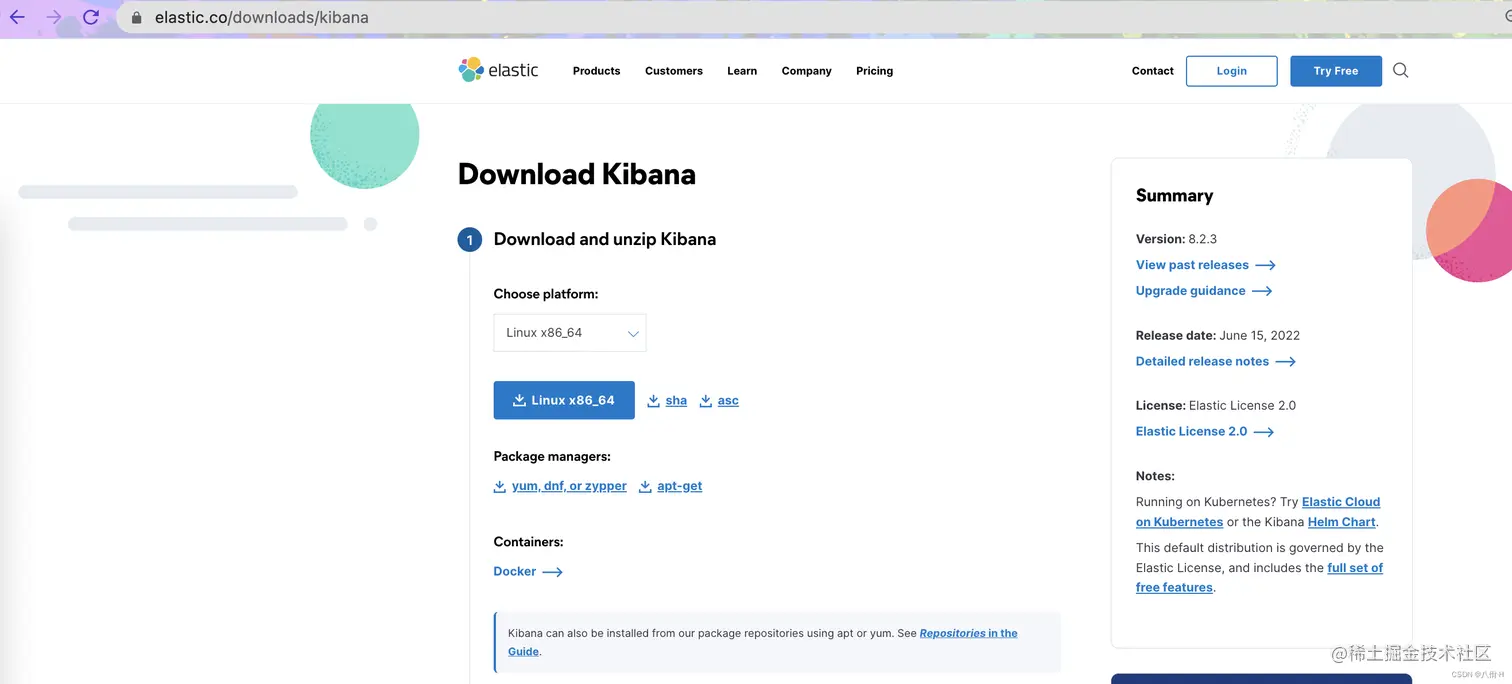Viewport: 1512px width, 684px height.
Task: Open the Customers menu
Action: (674, 71)
